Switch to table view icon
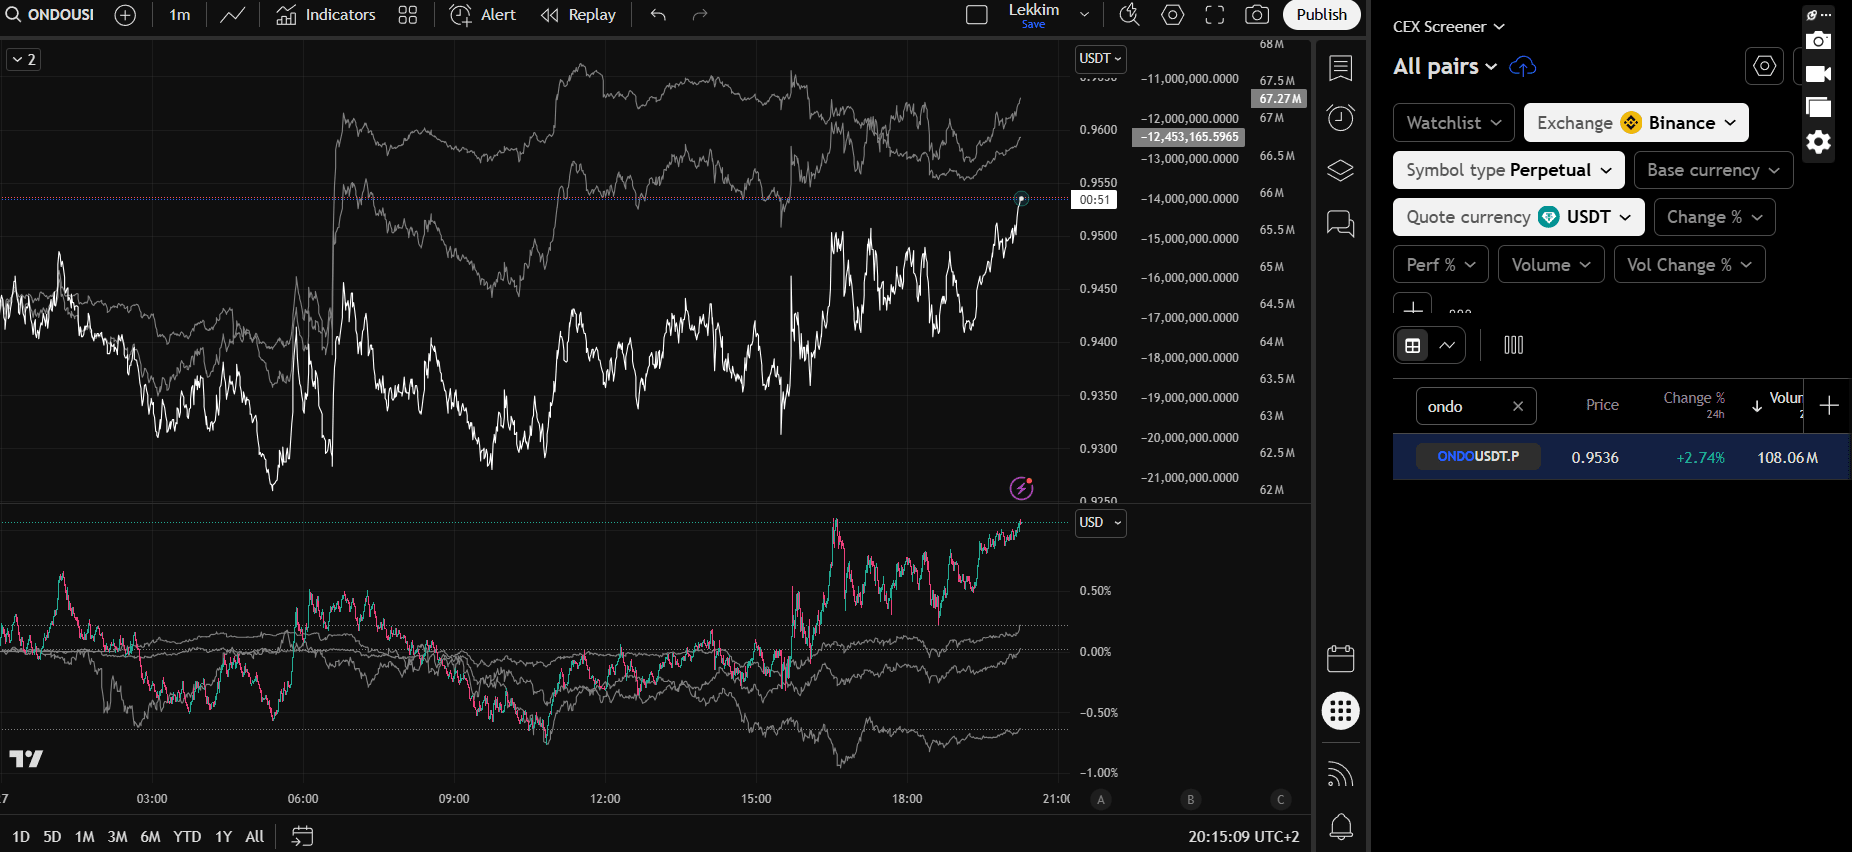This screenshot has height=852, width=1852. coord(1413,345)
